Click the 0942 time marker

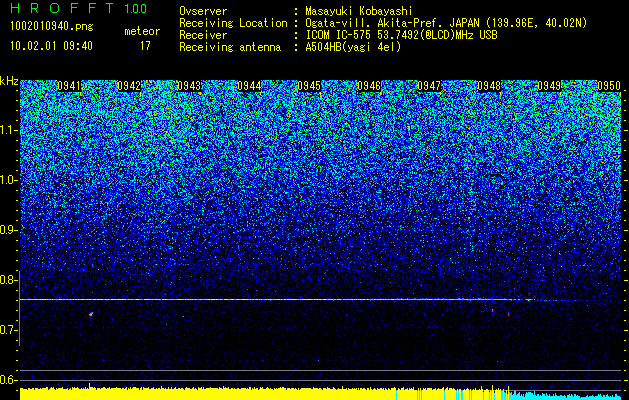(129, 86)
